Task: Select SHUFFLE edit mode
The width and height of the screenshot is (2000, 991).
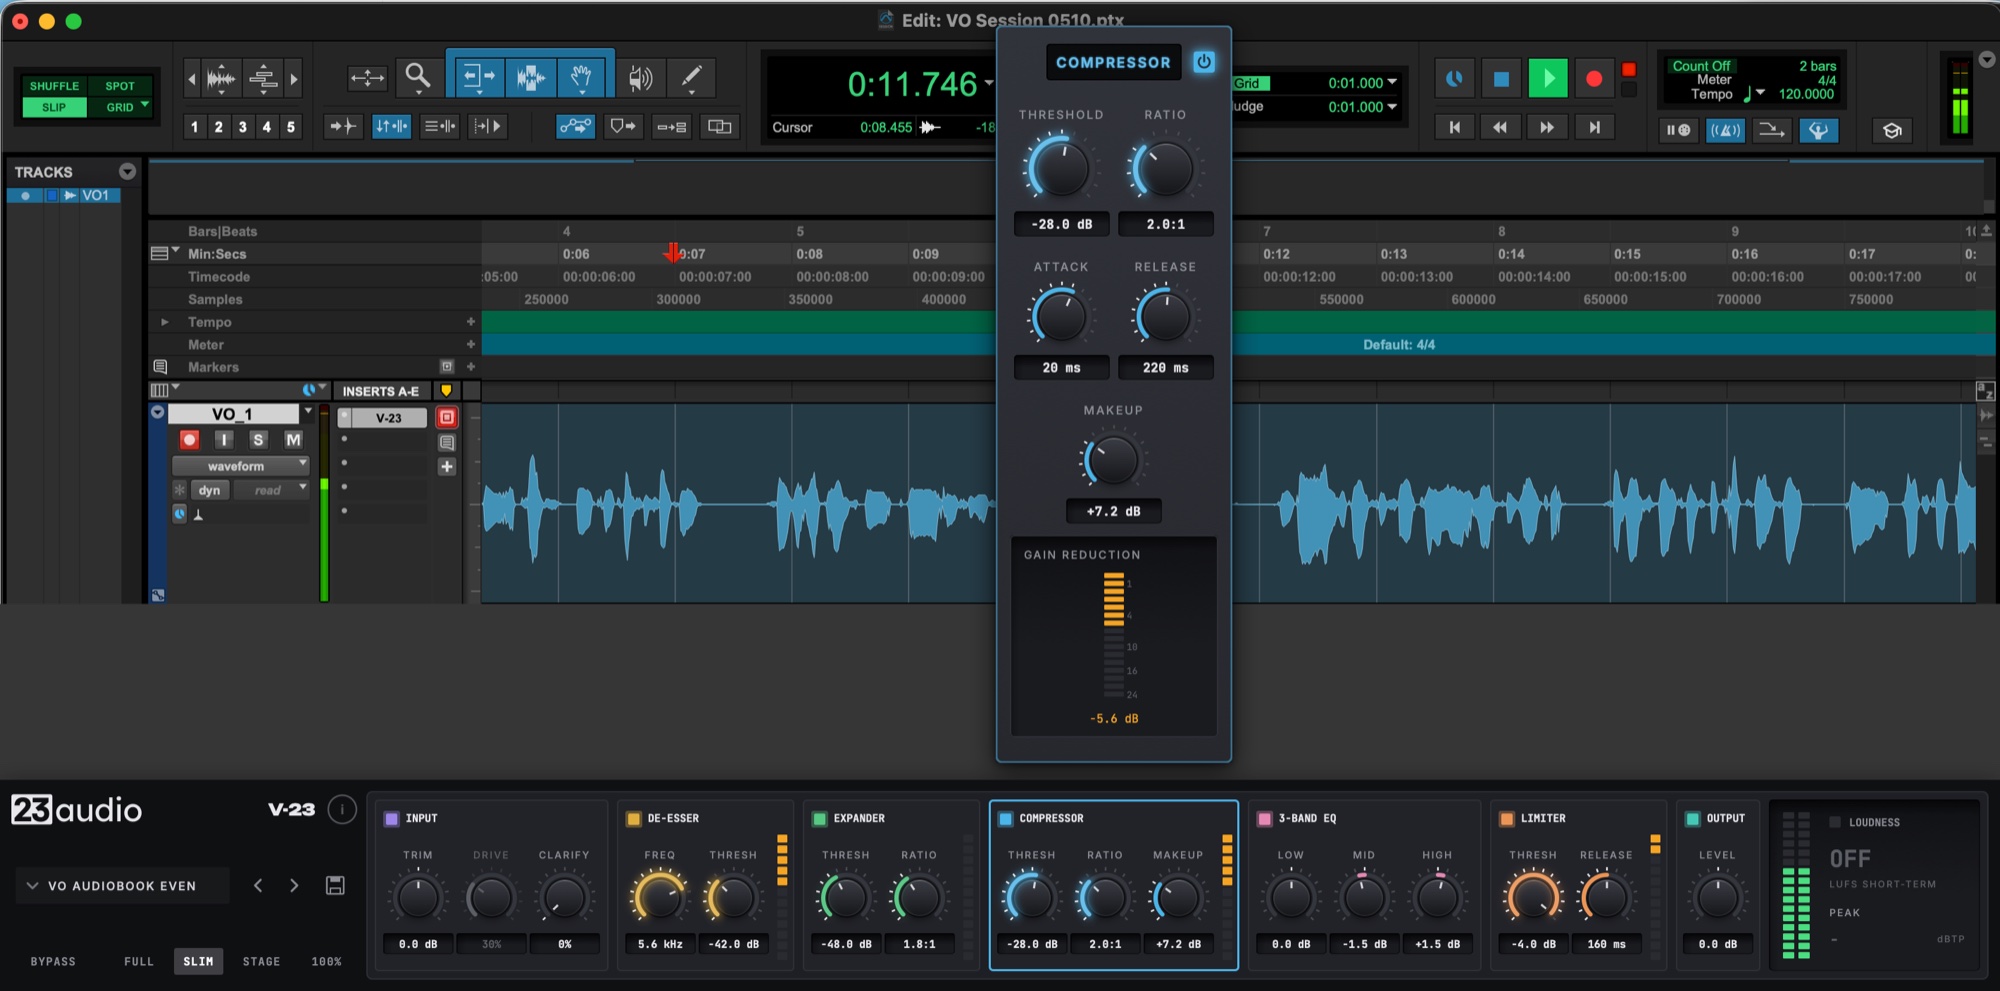Action: click(x=54, y=86)
